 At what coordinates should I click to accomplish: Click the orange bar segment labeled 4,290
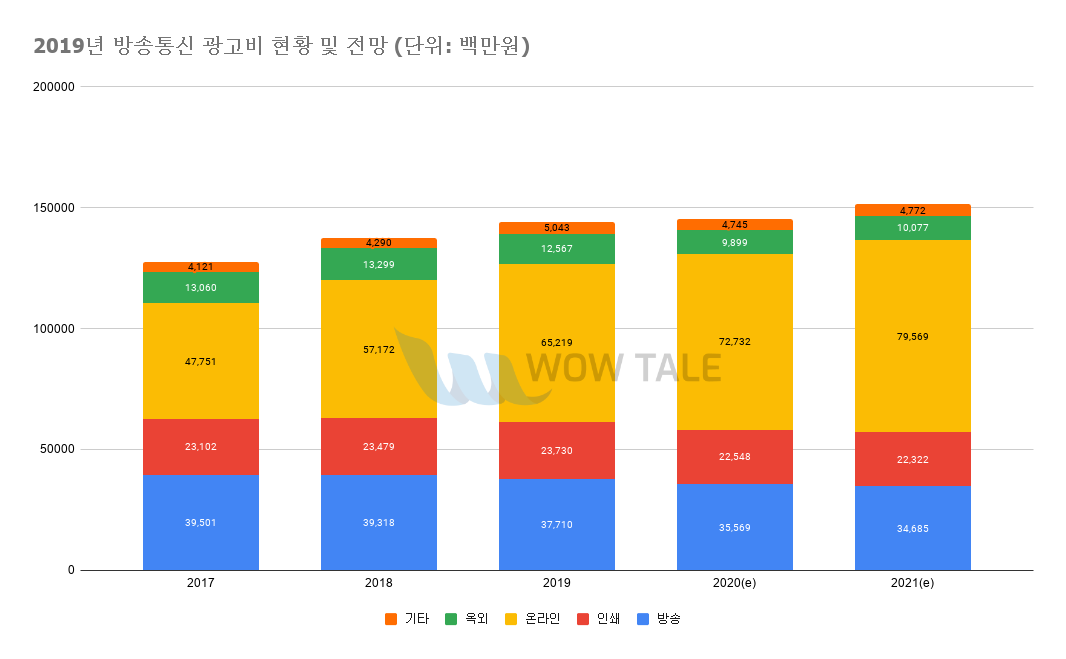(x=379, y=243)
